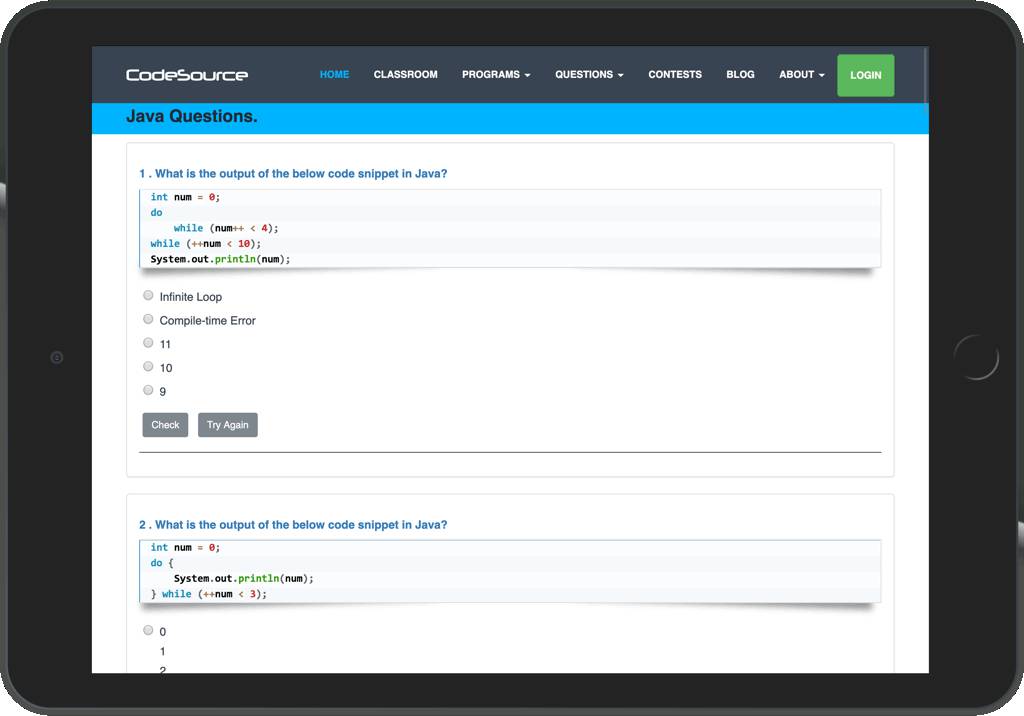Expand the ABOUT dropdown menu
Image resolution: width=1024 pixels, height=716 pixels.
tap(801, 74)
